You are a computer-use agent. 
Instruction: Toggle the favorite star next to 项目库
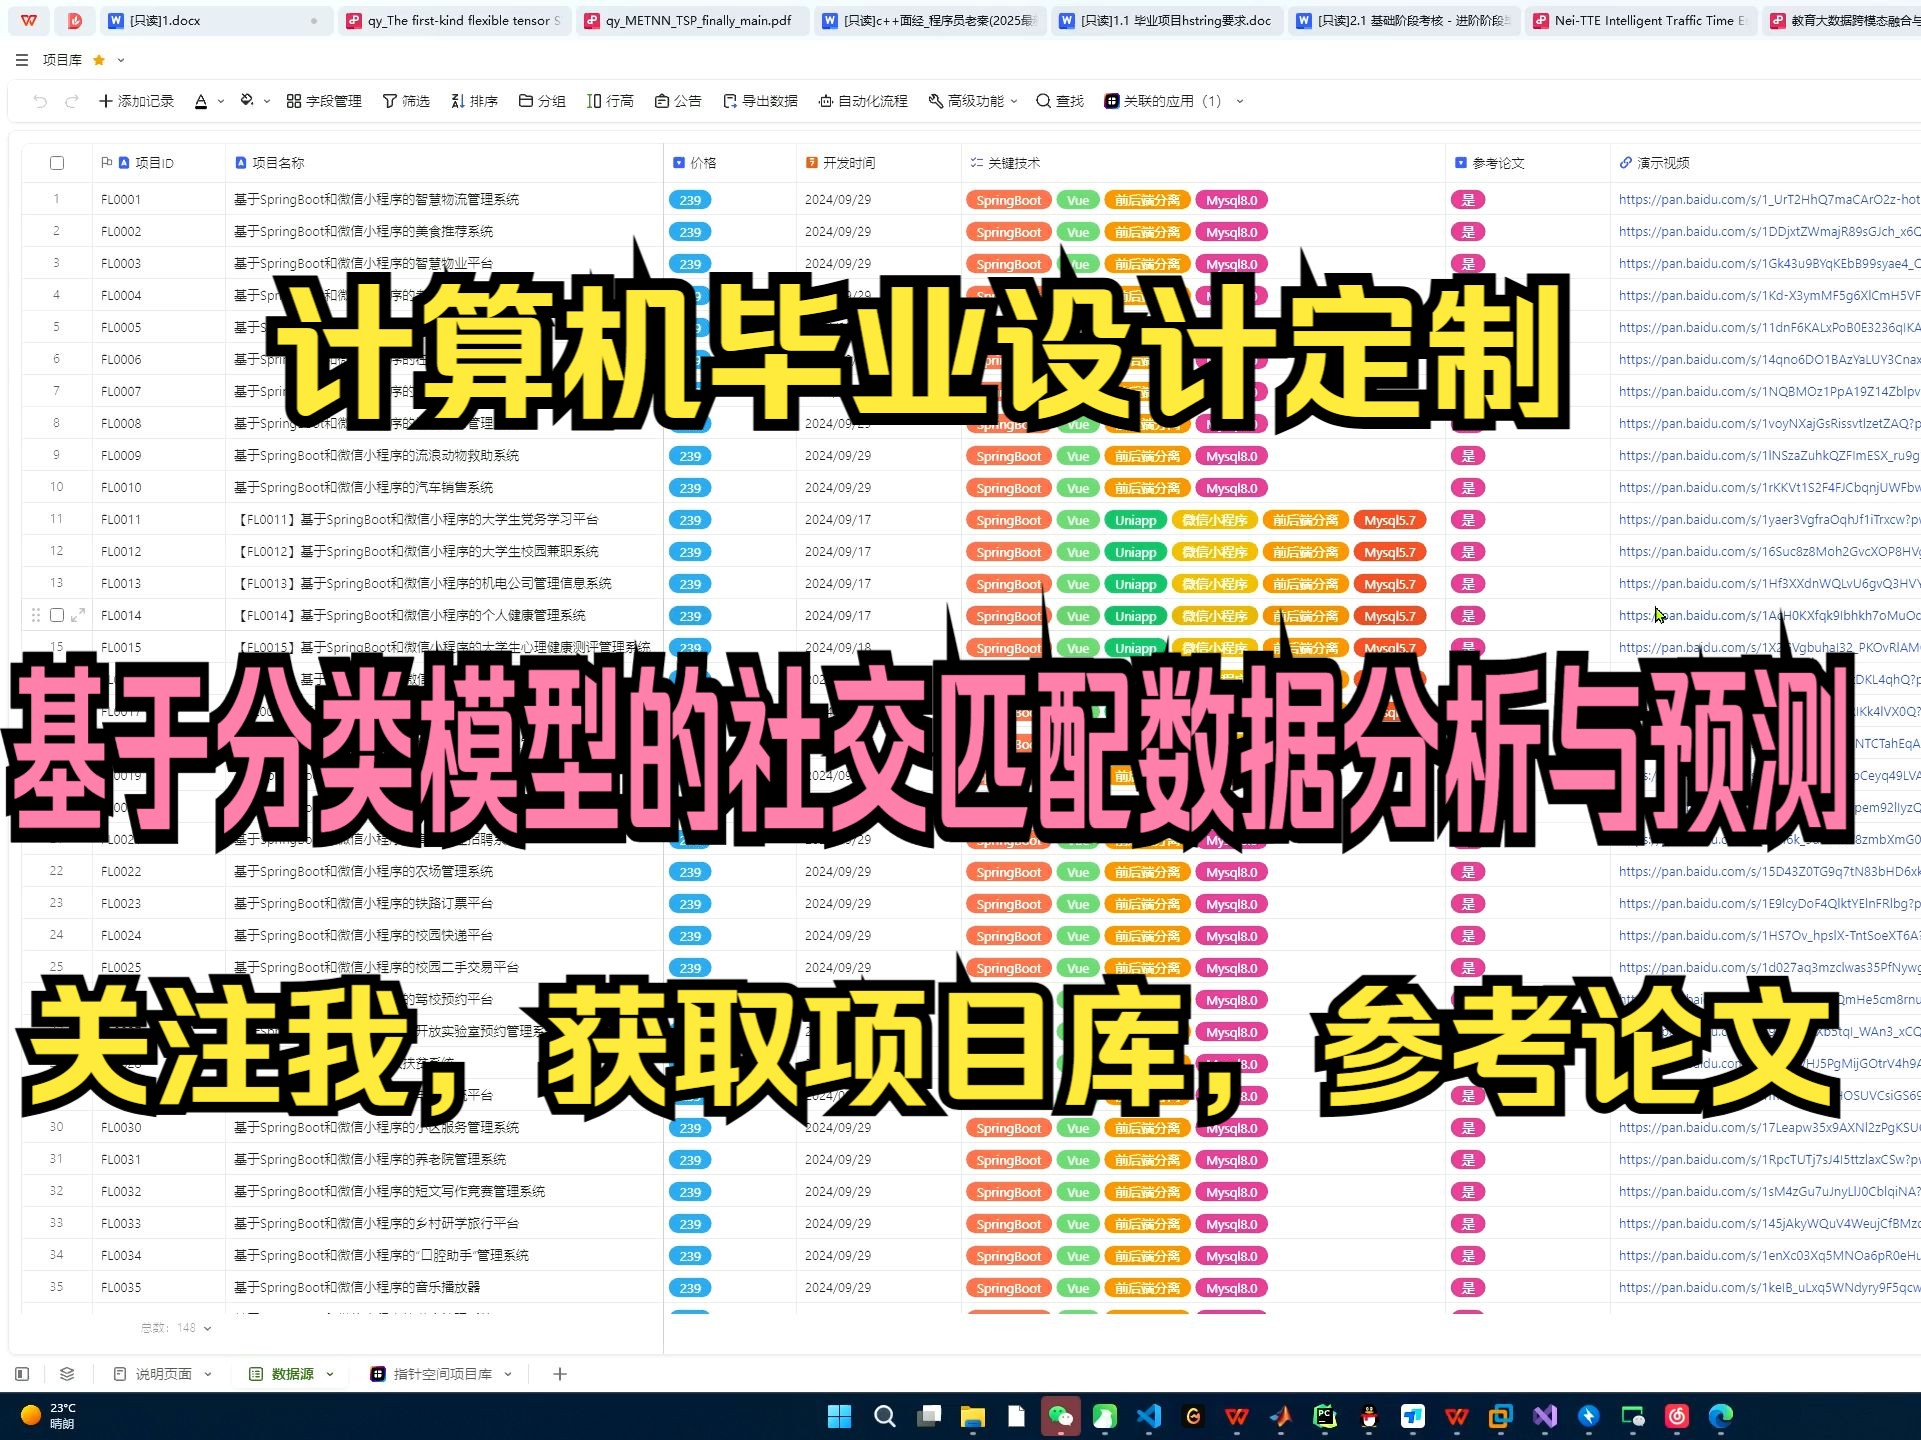click(x=99, y=60)
